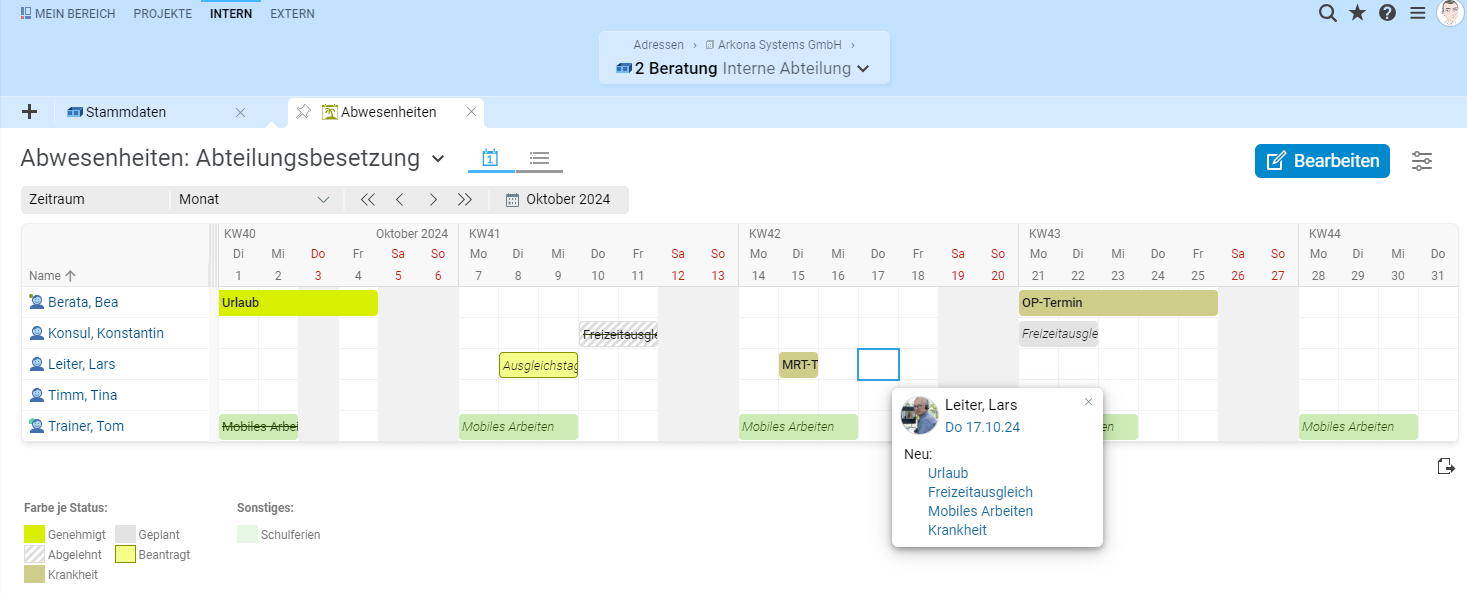Add a new tab with plus icon
The width and height of the screenshot is (1467, 593).
(x=29, y=112)
